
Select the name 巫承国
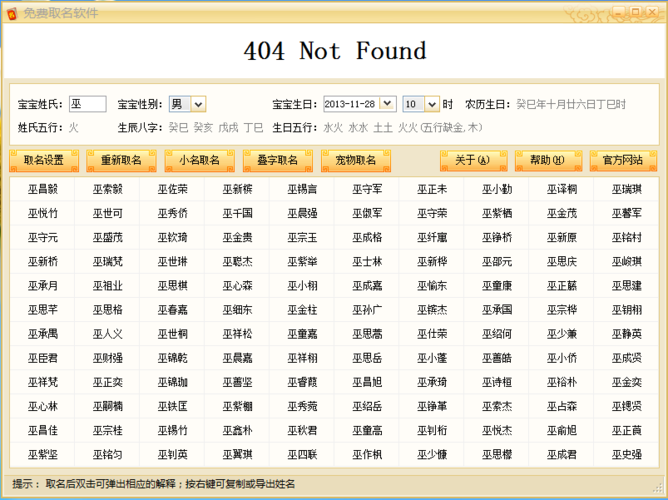click(x=497, y=310)
